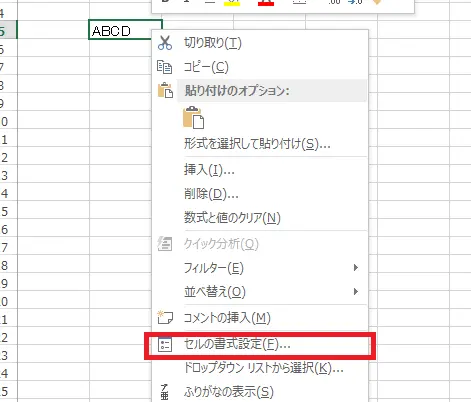Click the scissors Cut icon
471x402 pixels.
click(165, 43)
